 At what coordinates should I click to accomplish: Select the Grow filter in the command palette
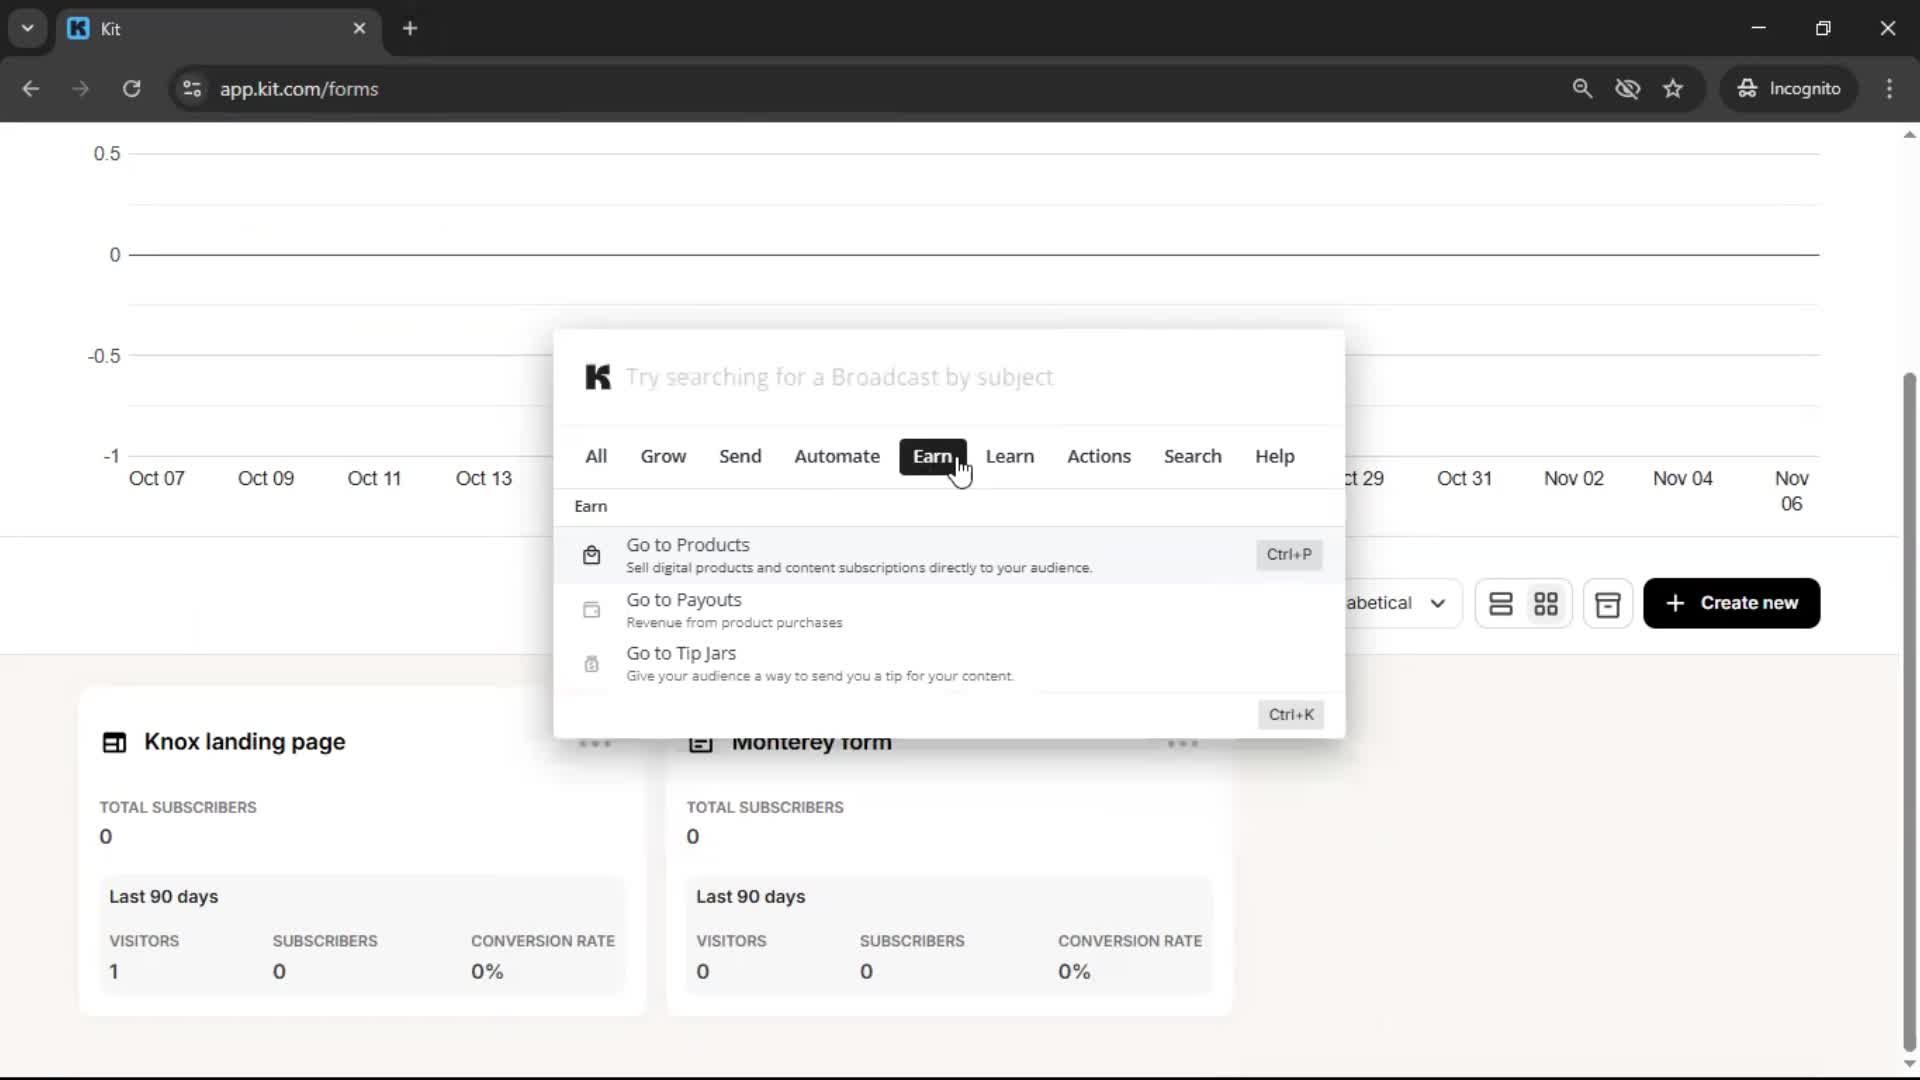tap(662, 456)
